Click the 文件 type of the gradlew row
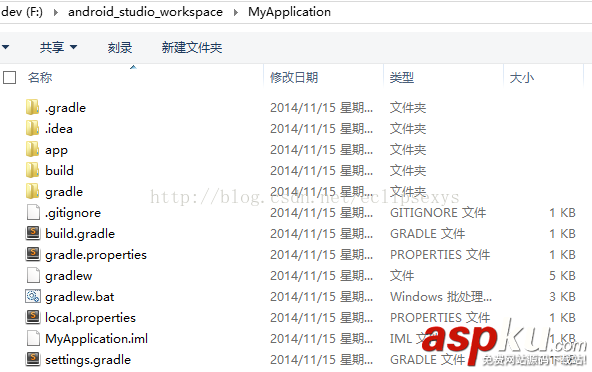This screenshot has height=372, width=592. pyautogui.click(x=402, y=276)
